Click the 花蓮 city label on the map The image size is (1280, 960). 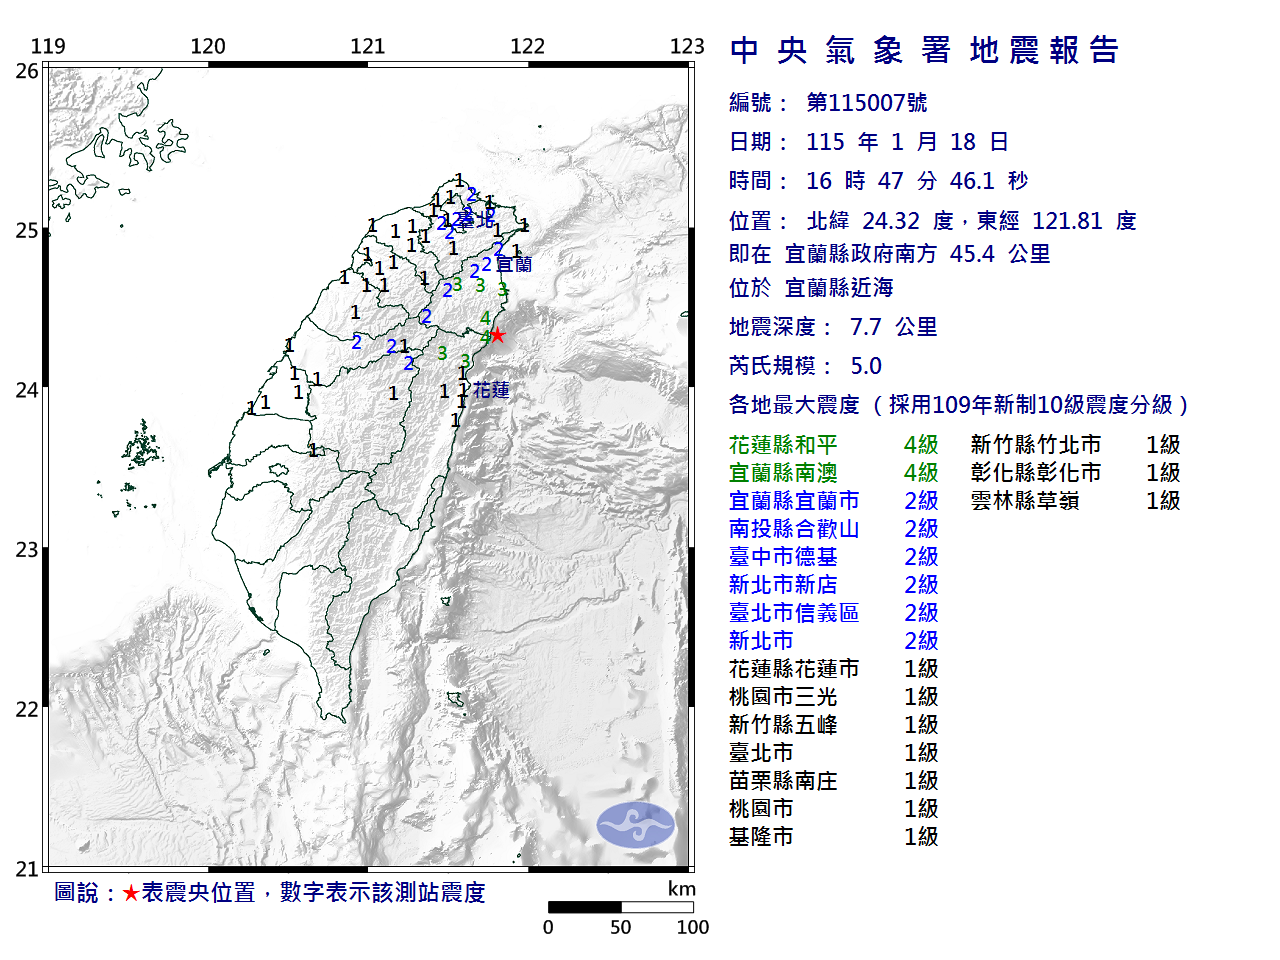491,389
